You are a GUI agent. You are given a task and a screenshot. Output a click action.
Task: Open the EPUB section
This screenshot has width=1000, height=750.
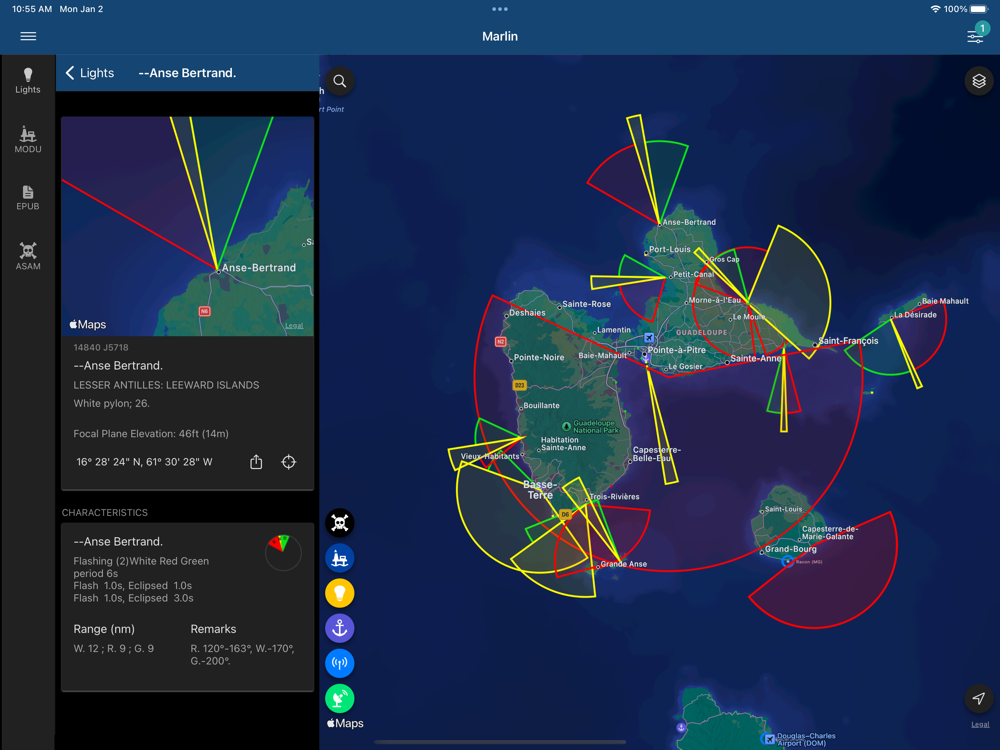pyautogui.click(x=27, y=198)
